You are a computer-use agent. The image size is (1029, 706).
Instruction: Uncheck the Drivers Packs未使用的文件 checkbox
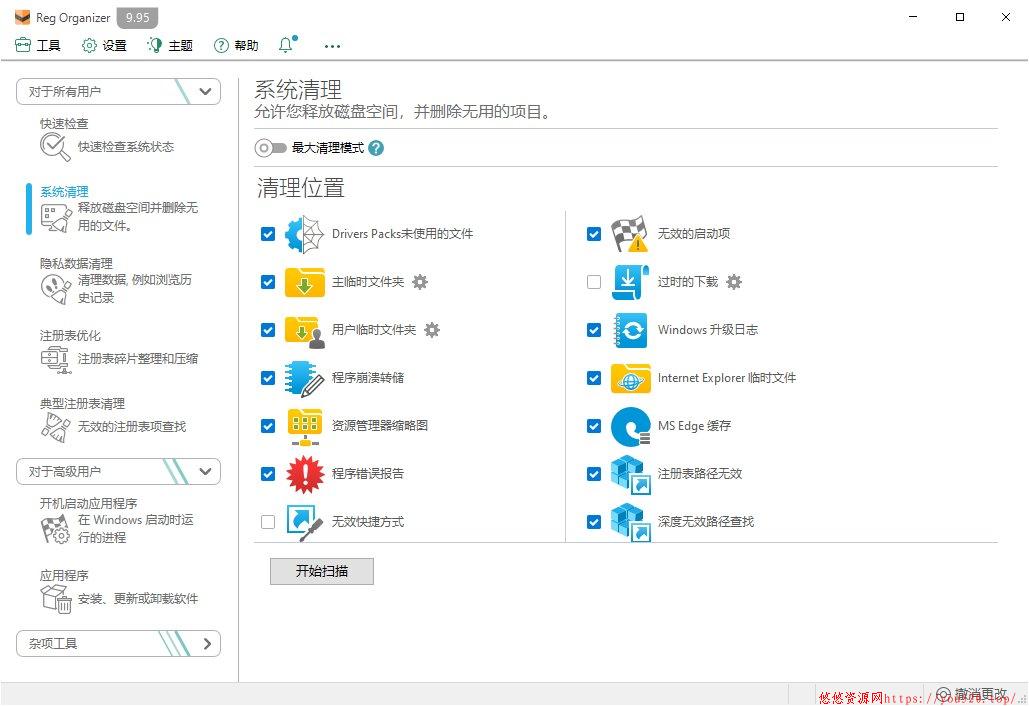(268, 234)
